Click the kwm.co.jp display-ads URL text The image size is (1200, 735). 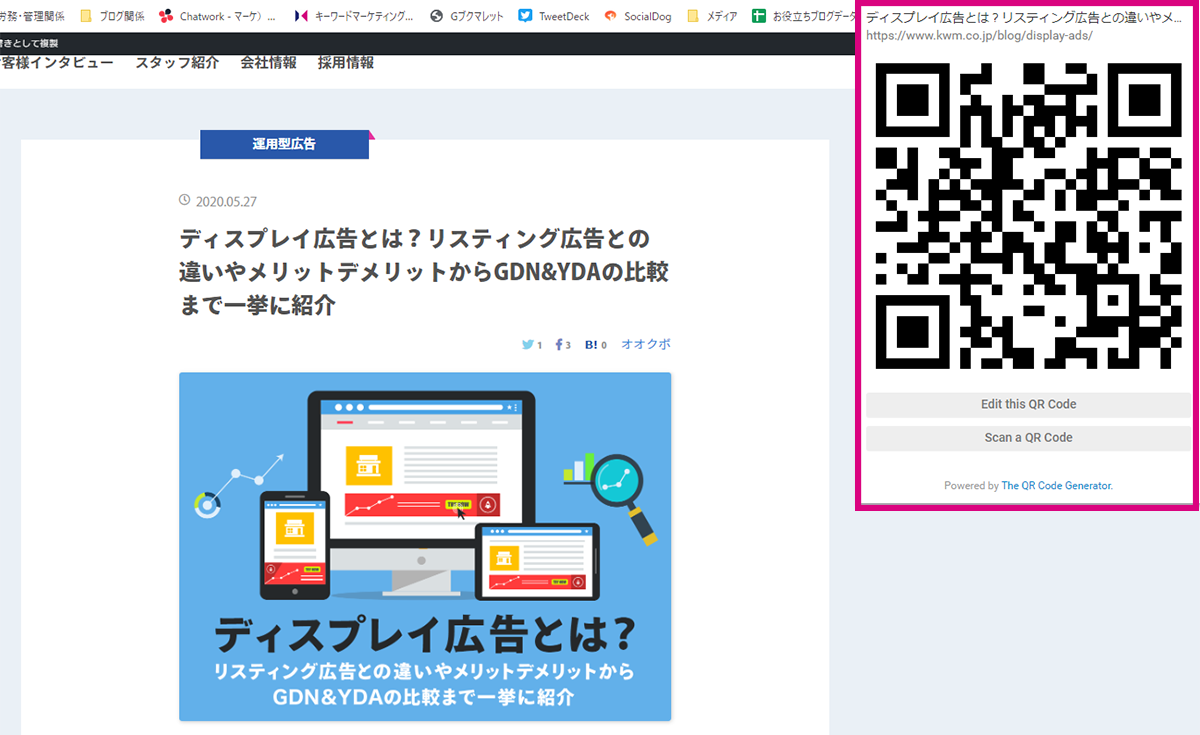[979, 35]
